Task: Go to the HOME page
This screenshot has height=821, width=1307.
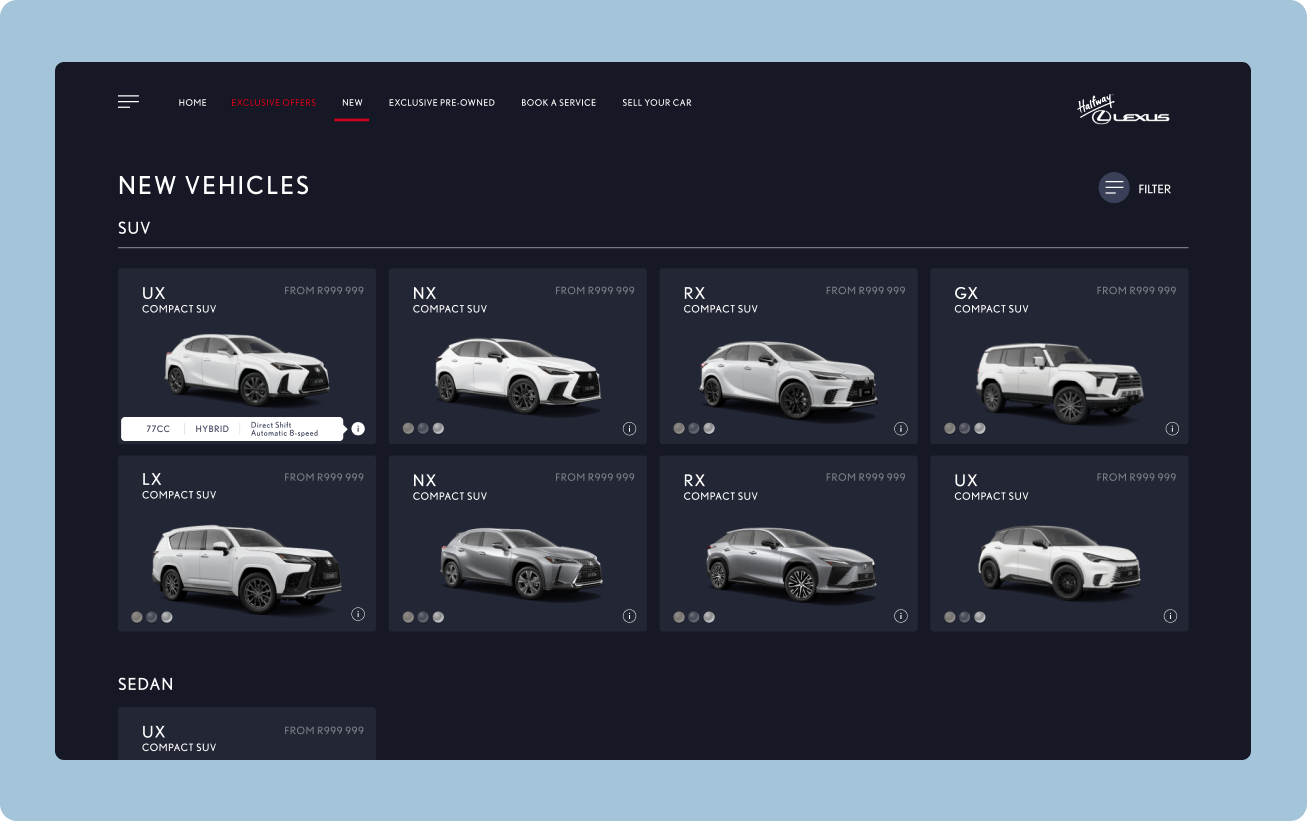Action: [192, 103]
